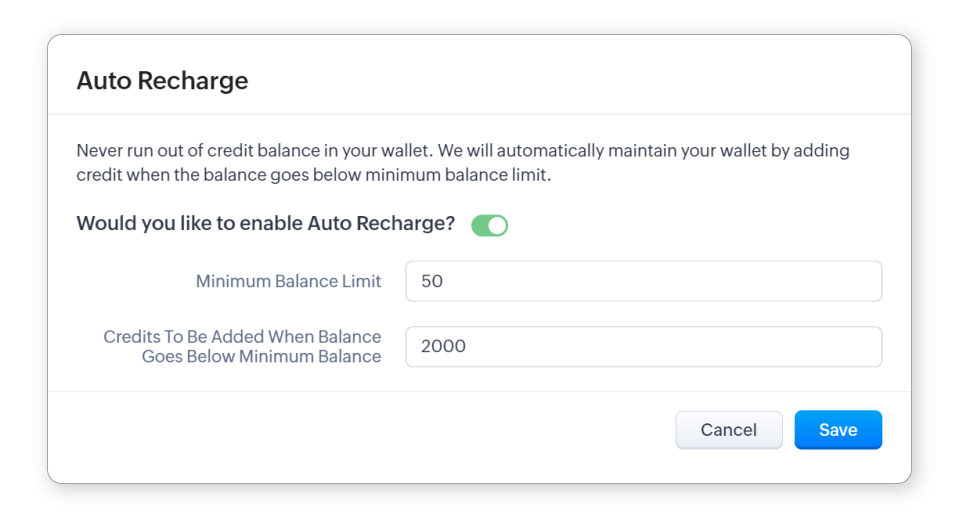Click the "Would you like to enable Auto Recharge?" label

tap(265, 224)
